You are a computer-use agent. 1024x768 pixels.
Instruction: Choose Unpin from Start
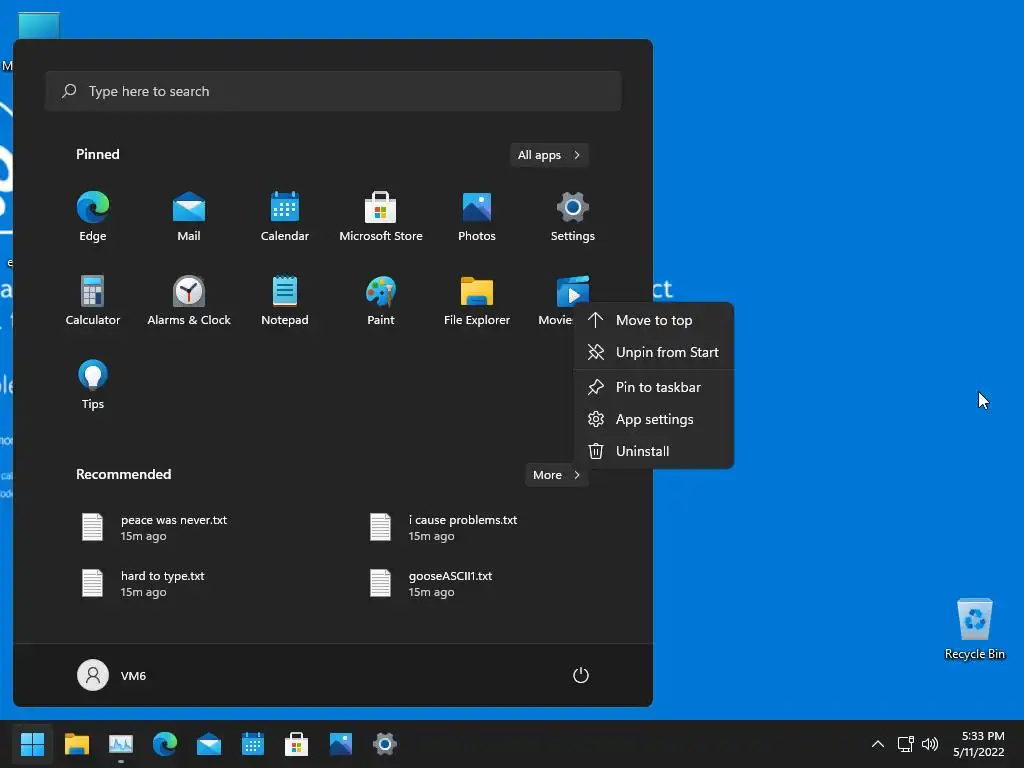click(654, 352)
